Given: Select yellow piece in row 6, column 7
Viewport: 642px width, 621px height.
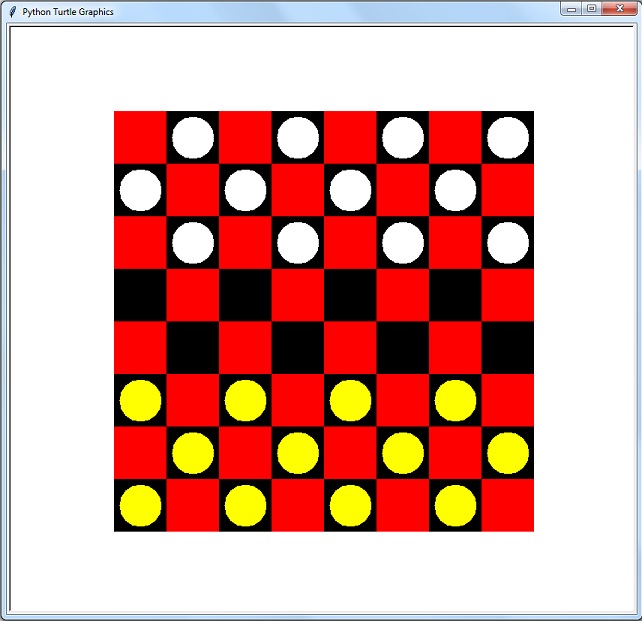Looking at the screenshot, I should click(x=455, y=400).
